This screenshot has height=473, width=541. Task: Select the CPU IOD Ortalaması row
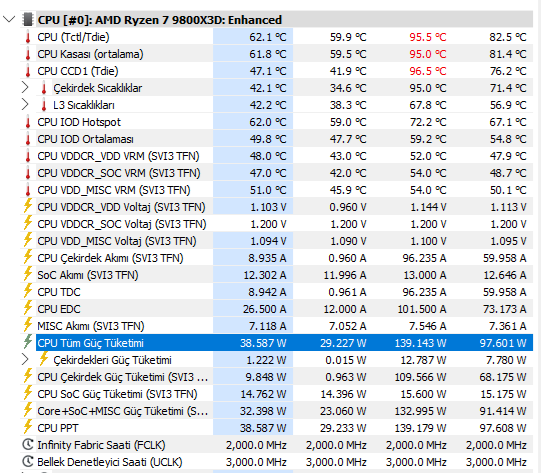coord(277,139)
